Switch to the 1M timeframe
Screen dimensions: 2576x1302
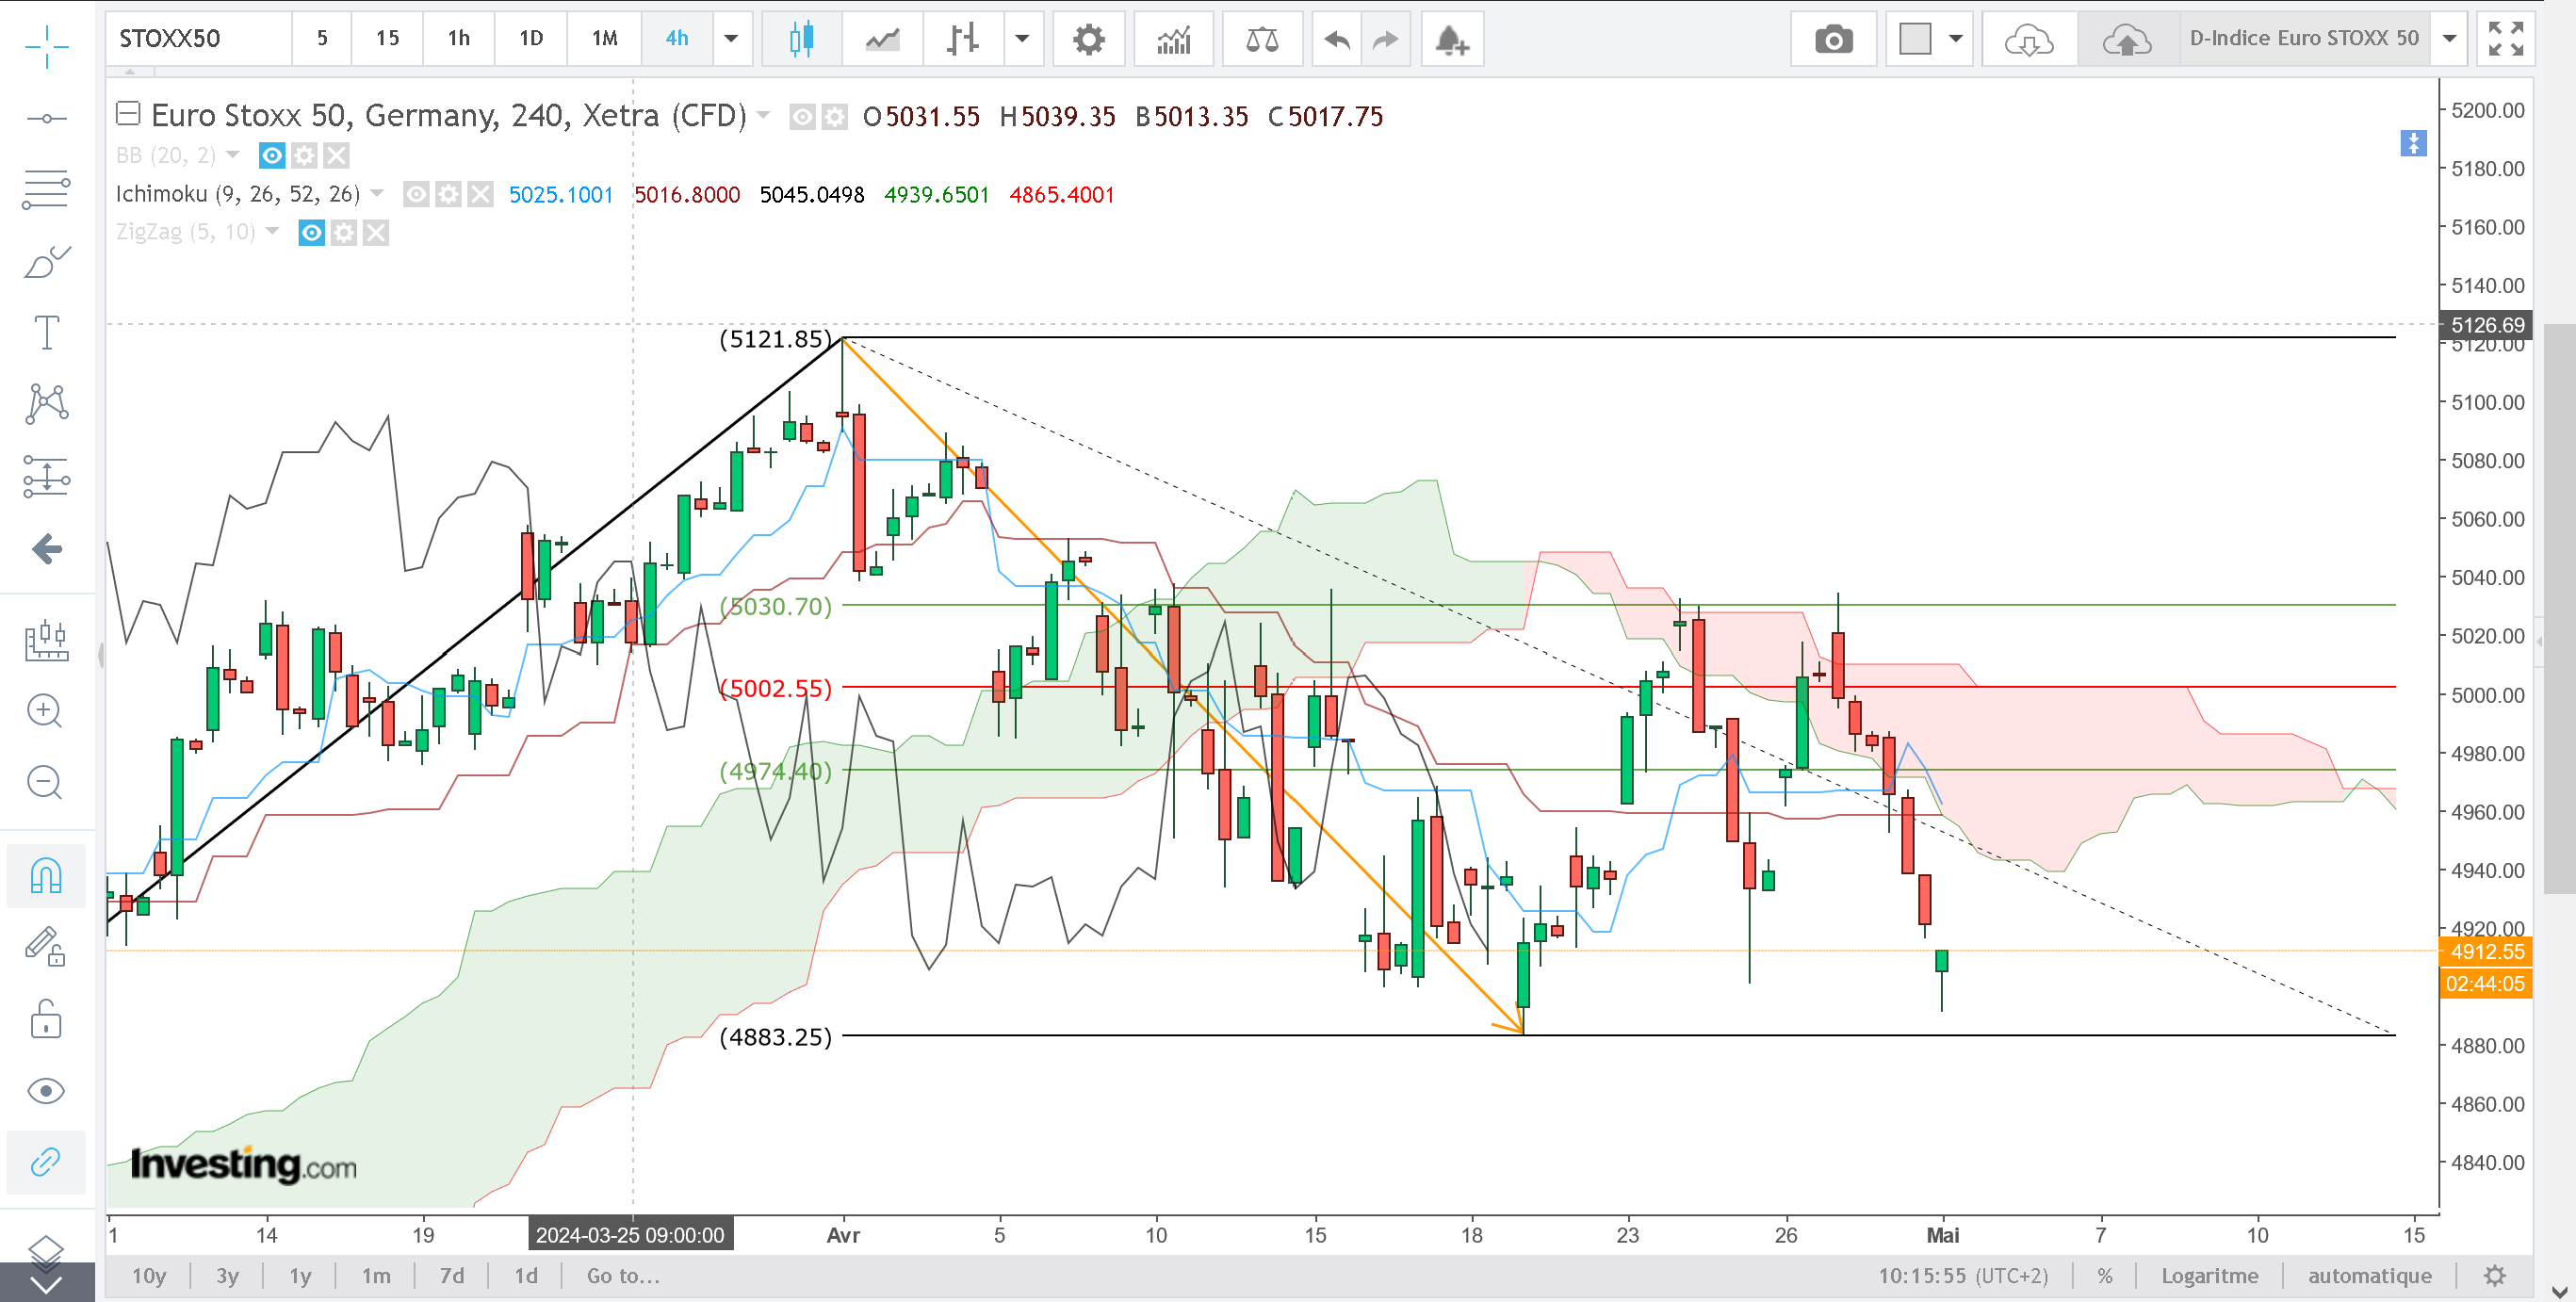[x=604, y=39]
